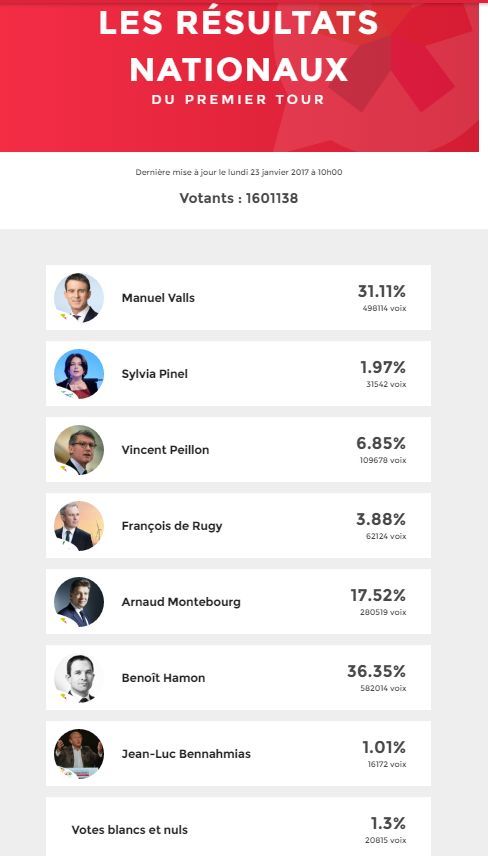Click the 36.35% score for Hamon

point(377,671)
